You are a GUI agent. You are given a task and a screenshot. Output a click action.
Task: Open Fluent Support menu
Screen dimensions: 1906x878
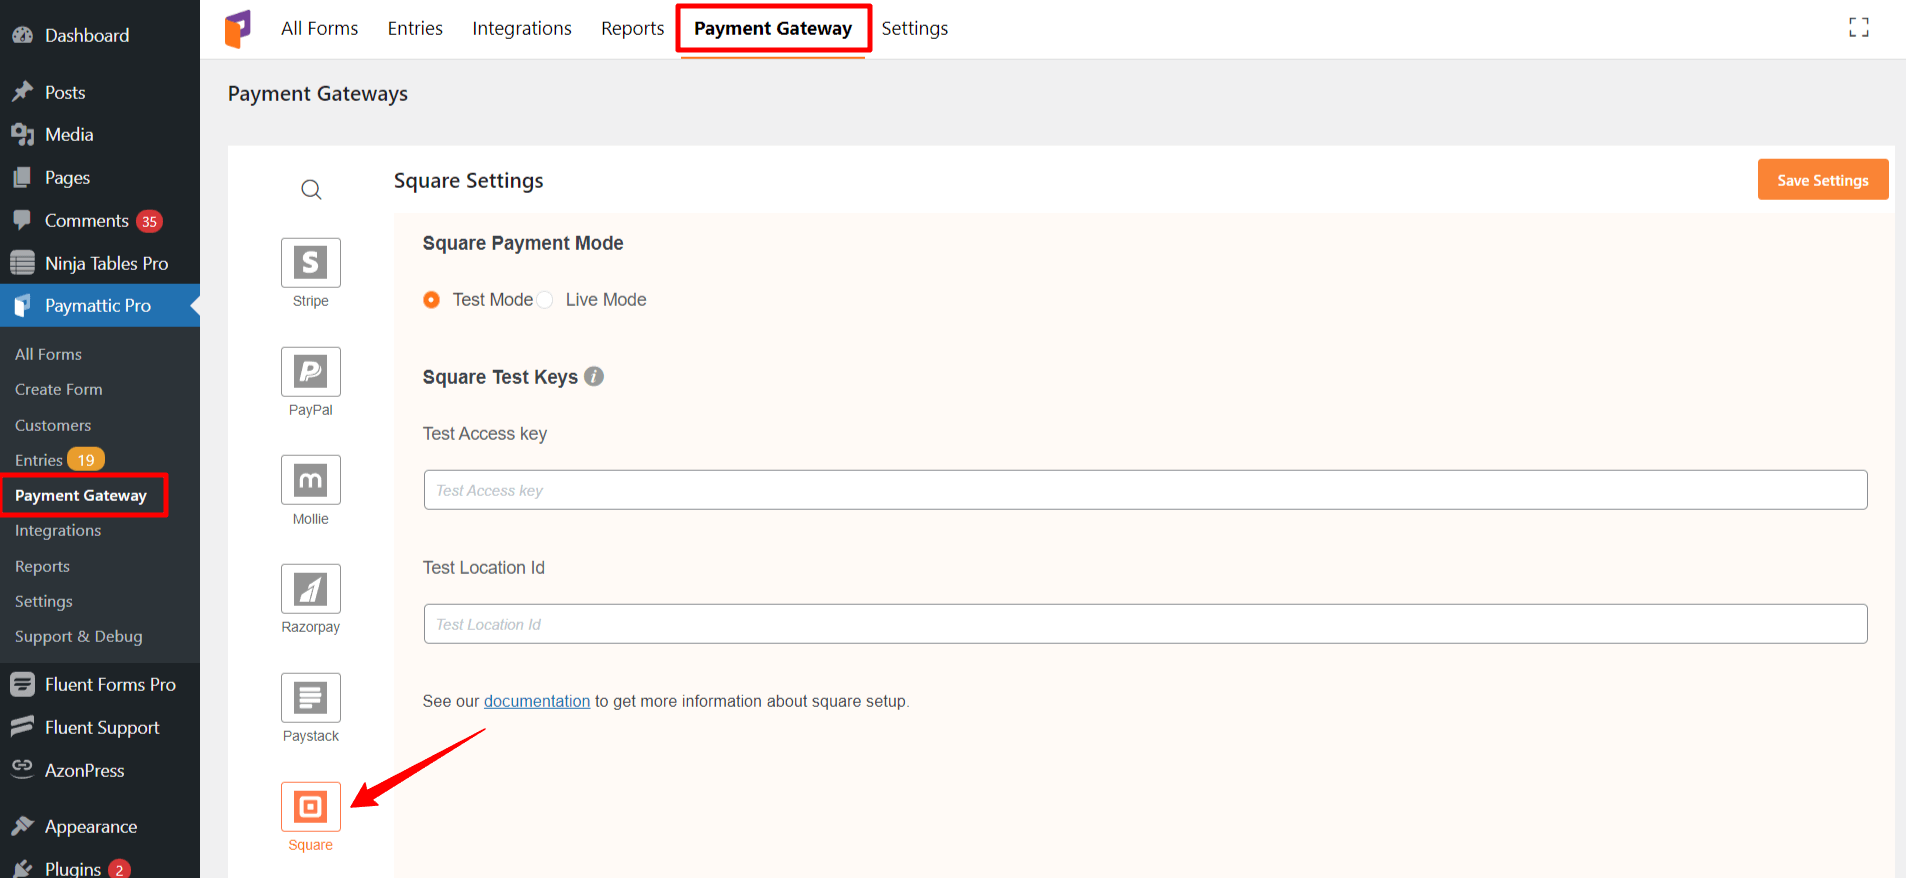click(100, 727)
